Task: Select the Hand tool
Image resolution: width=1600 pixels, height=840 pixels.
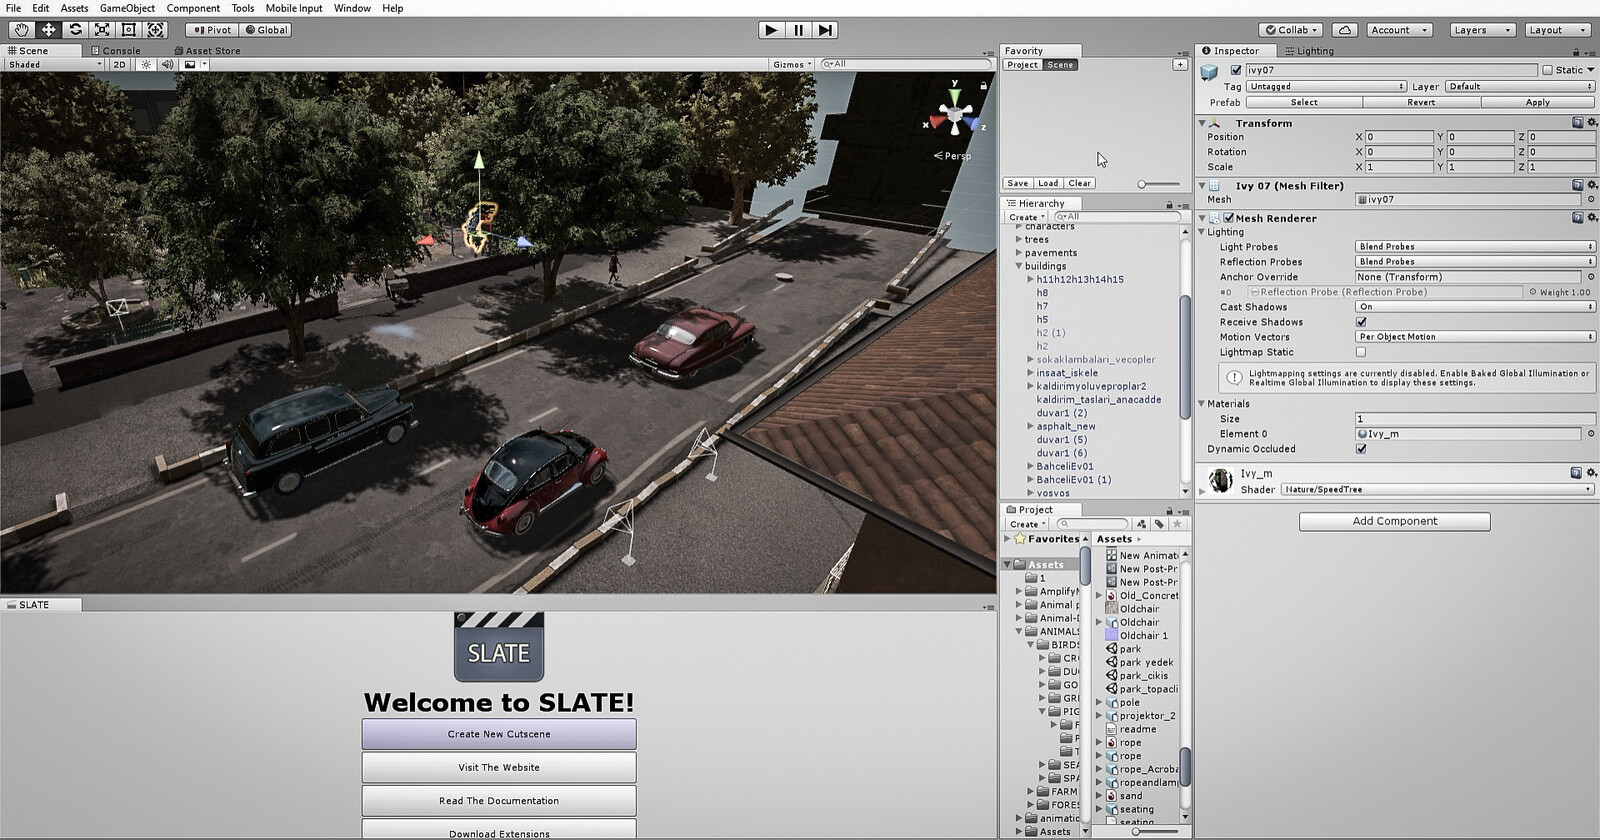Action: pyautogui.click(x=21, y=30)
